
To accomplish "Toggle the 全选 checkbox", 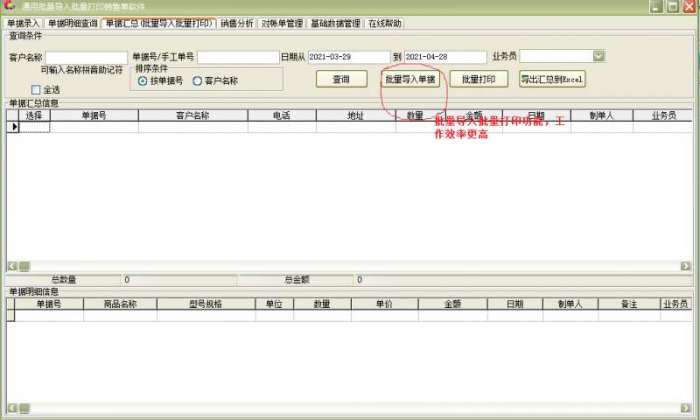I will [36, 90].
